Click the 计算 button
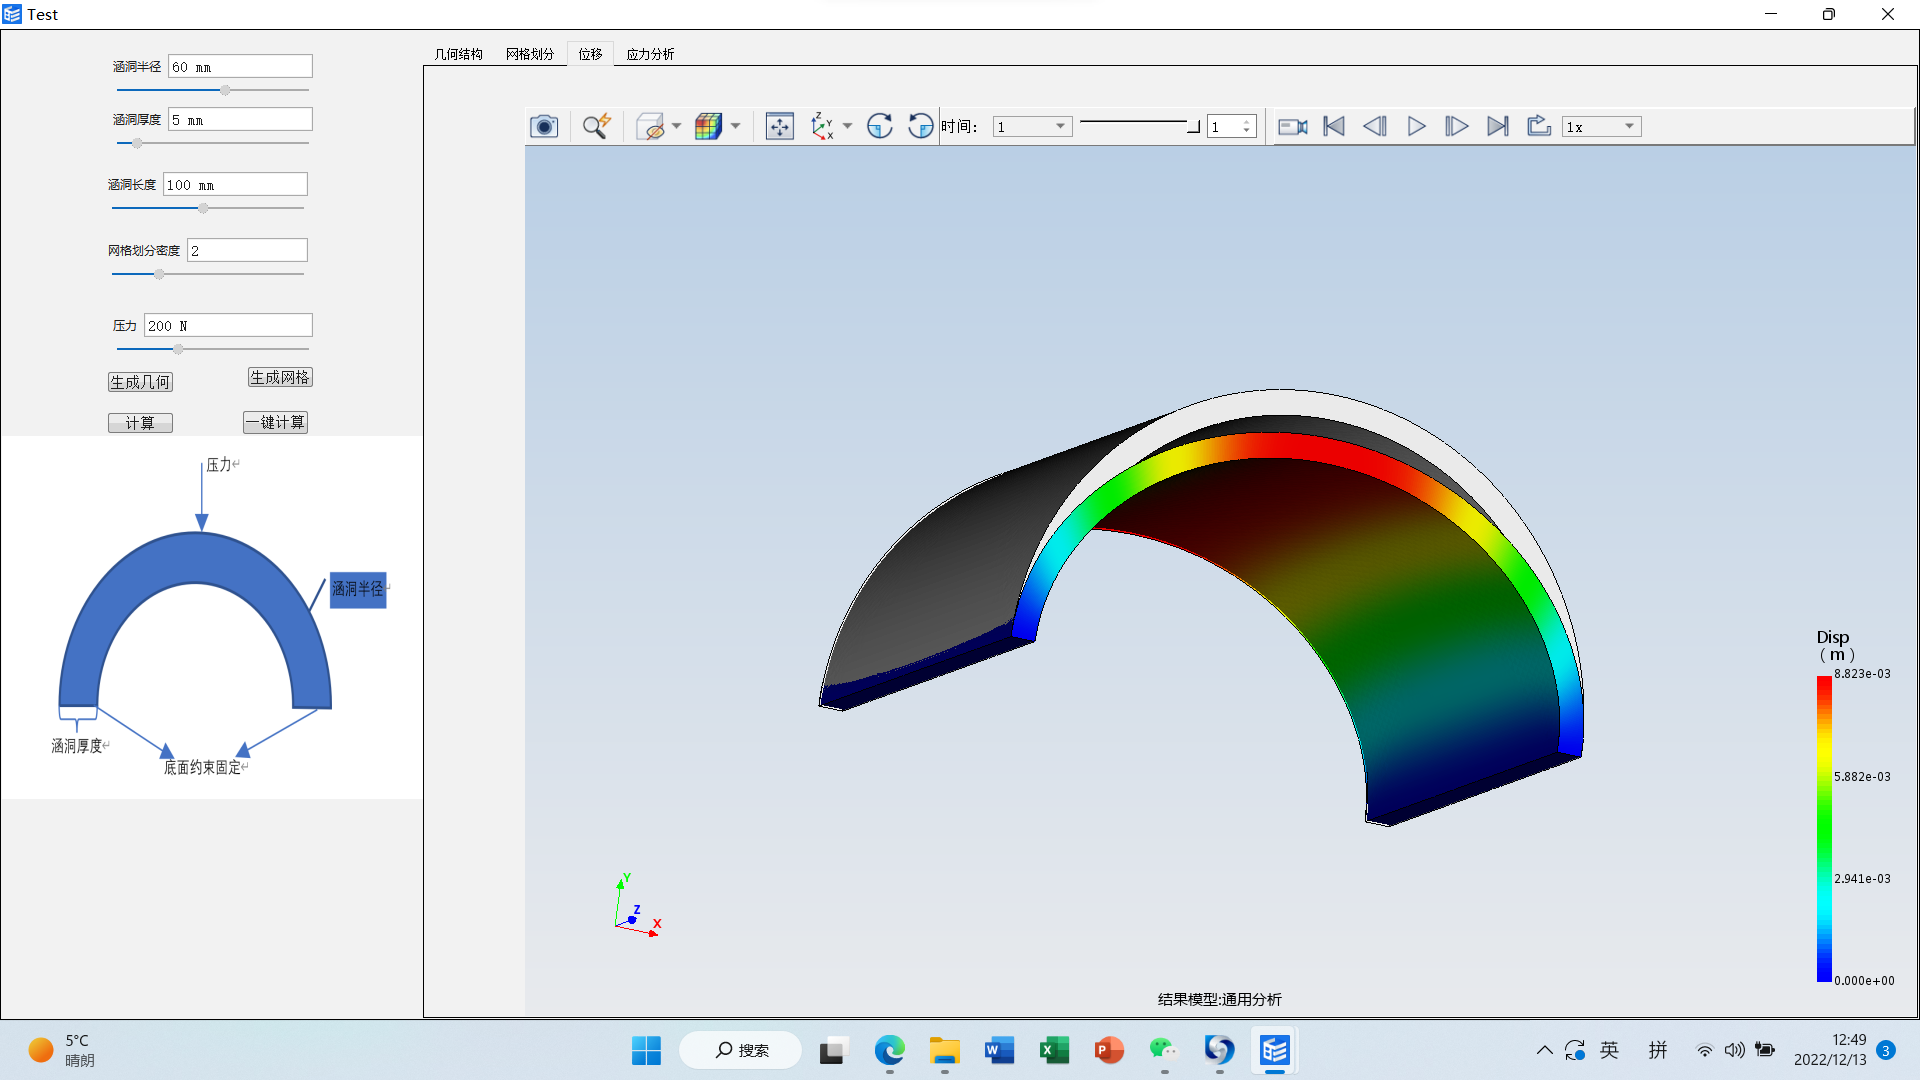The image size is (1920, 1080). (140, 423)
